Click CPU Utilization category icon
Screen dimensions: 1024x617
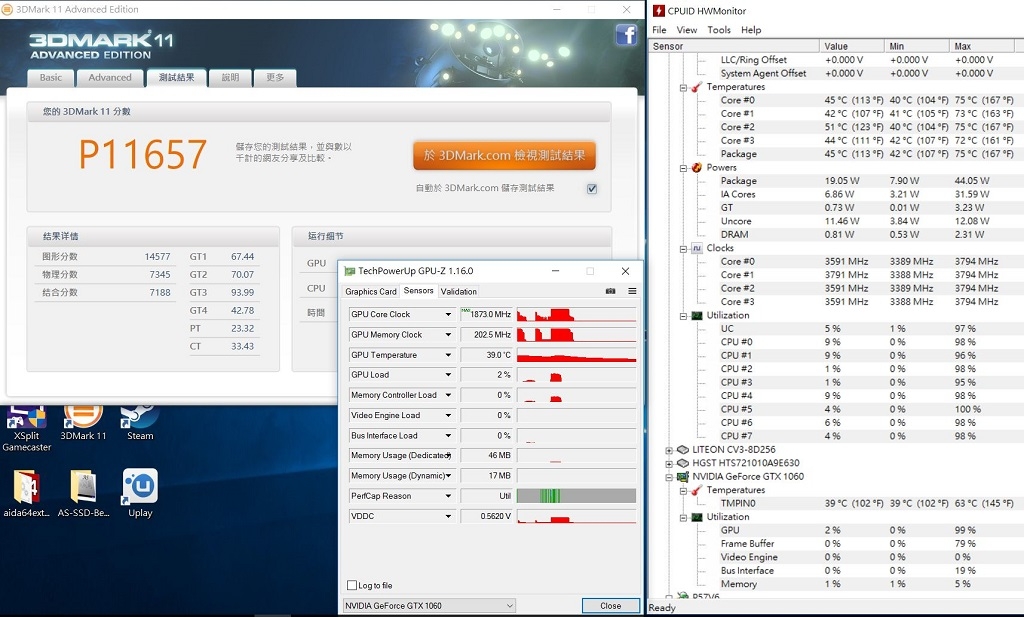tap(697, 315)
